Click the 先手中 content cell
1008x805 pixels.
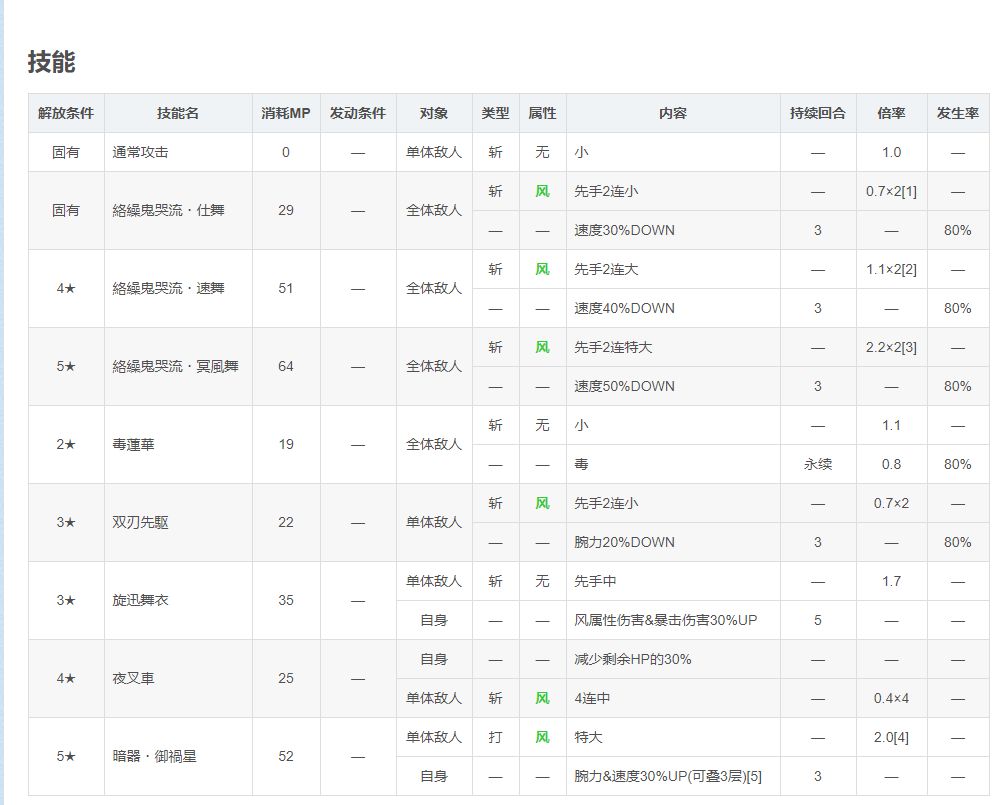[x=673, y=581]
